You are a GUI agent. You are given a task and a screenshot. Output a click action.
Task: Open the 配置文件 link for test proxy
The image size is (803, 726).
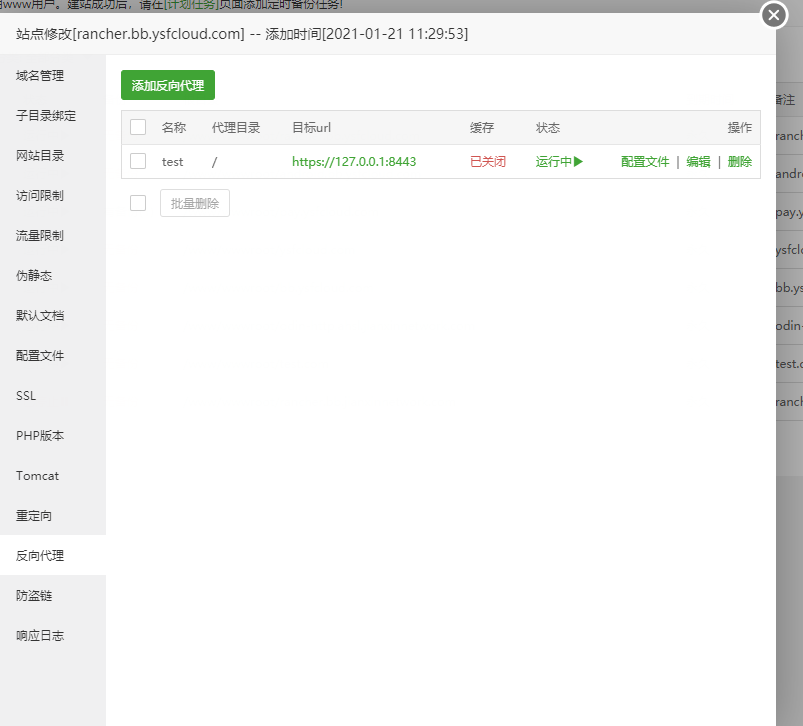tap(644, 161)
